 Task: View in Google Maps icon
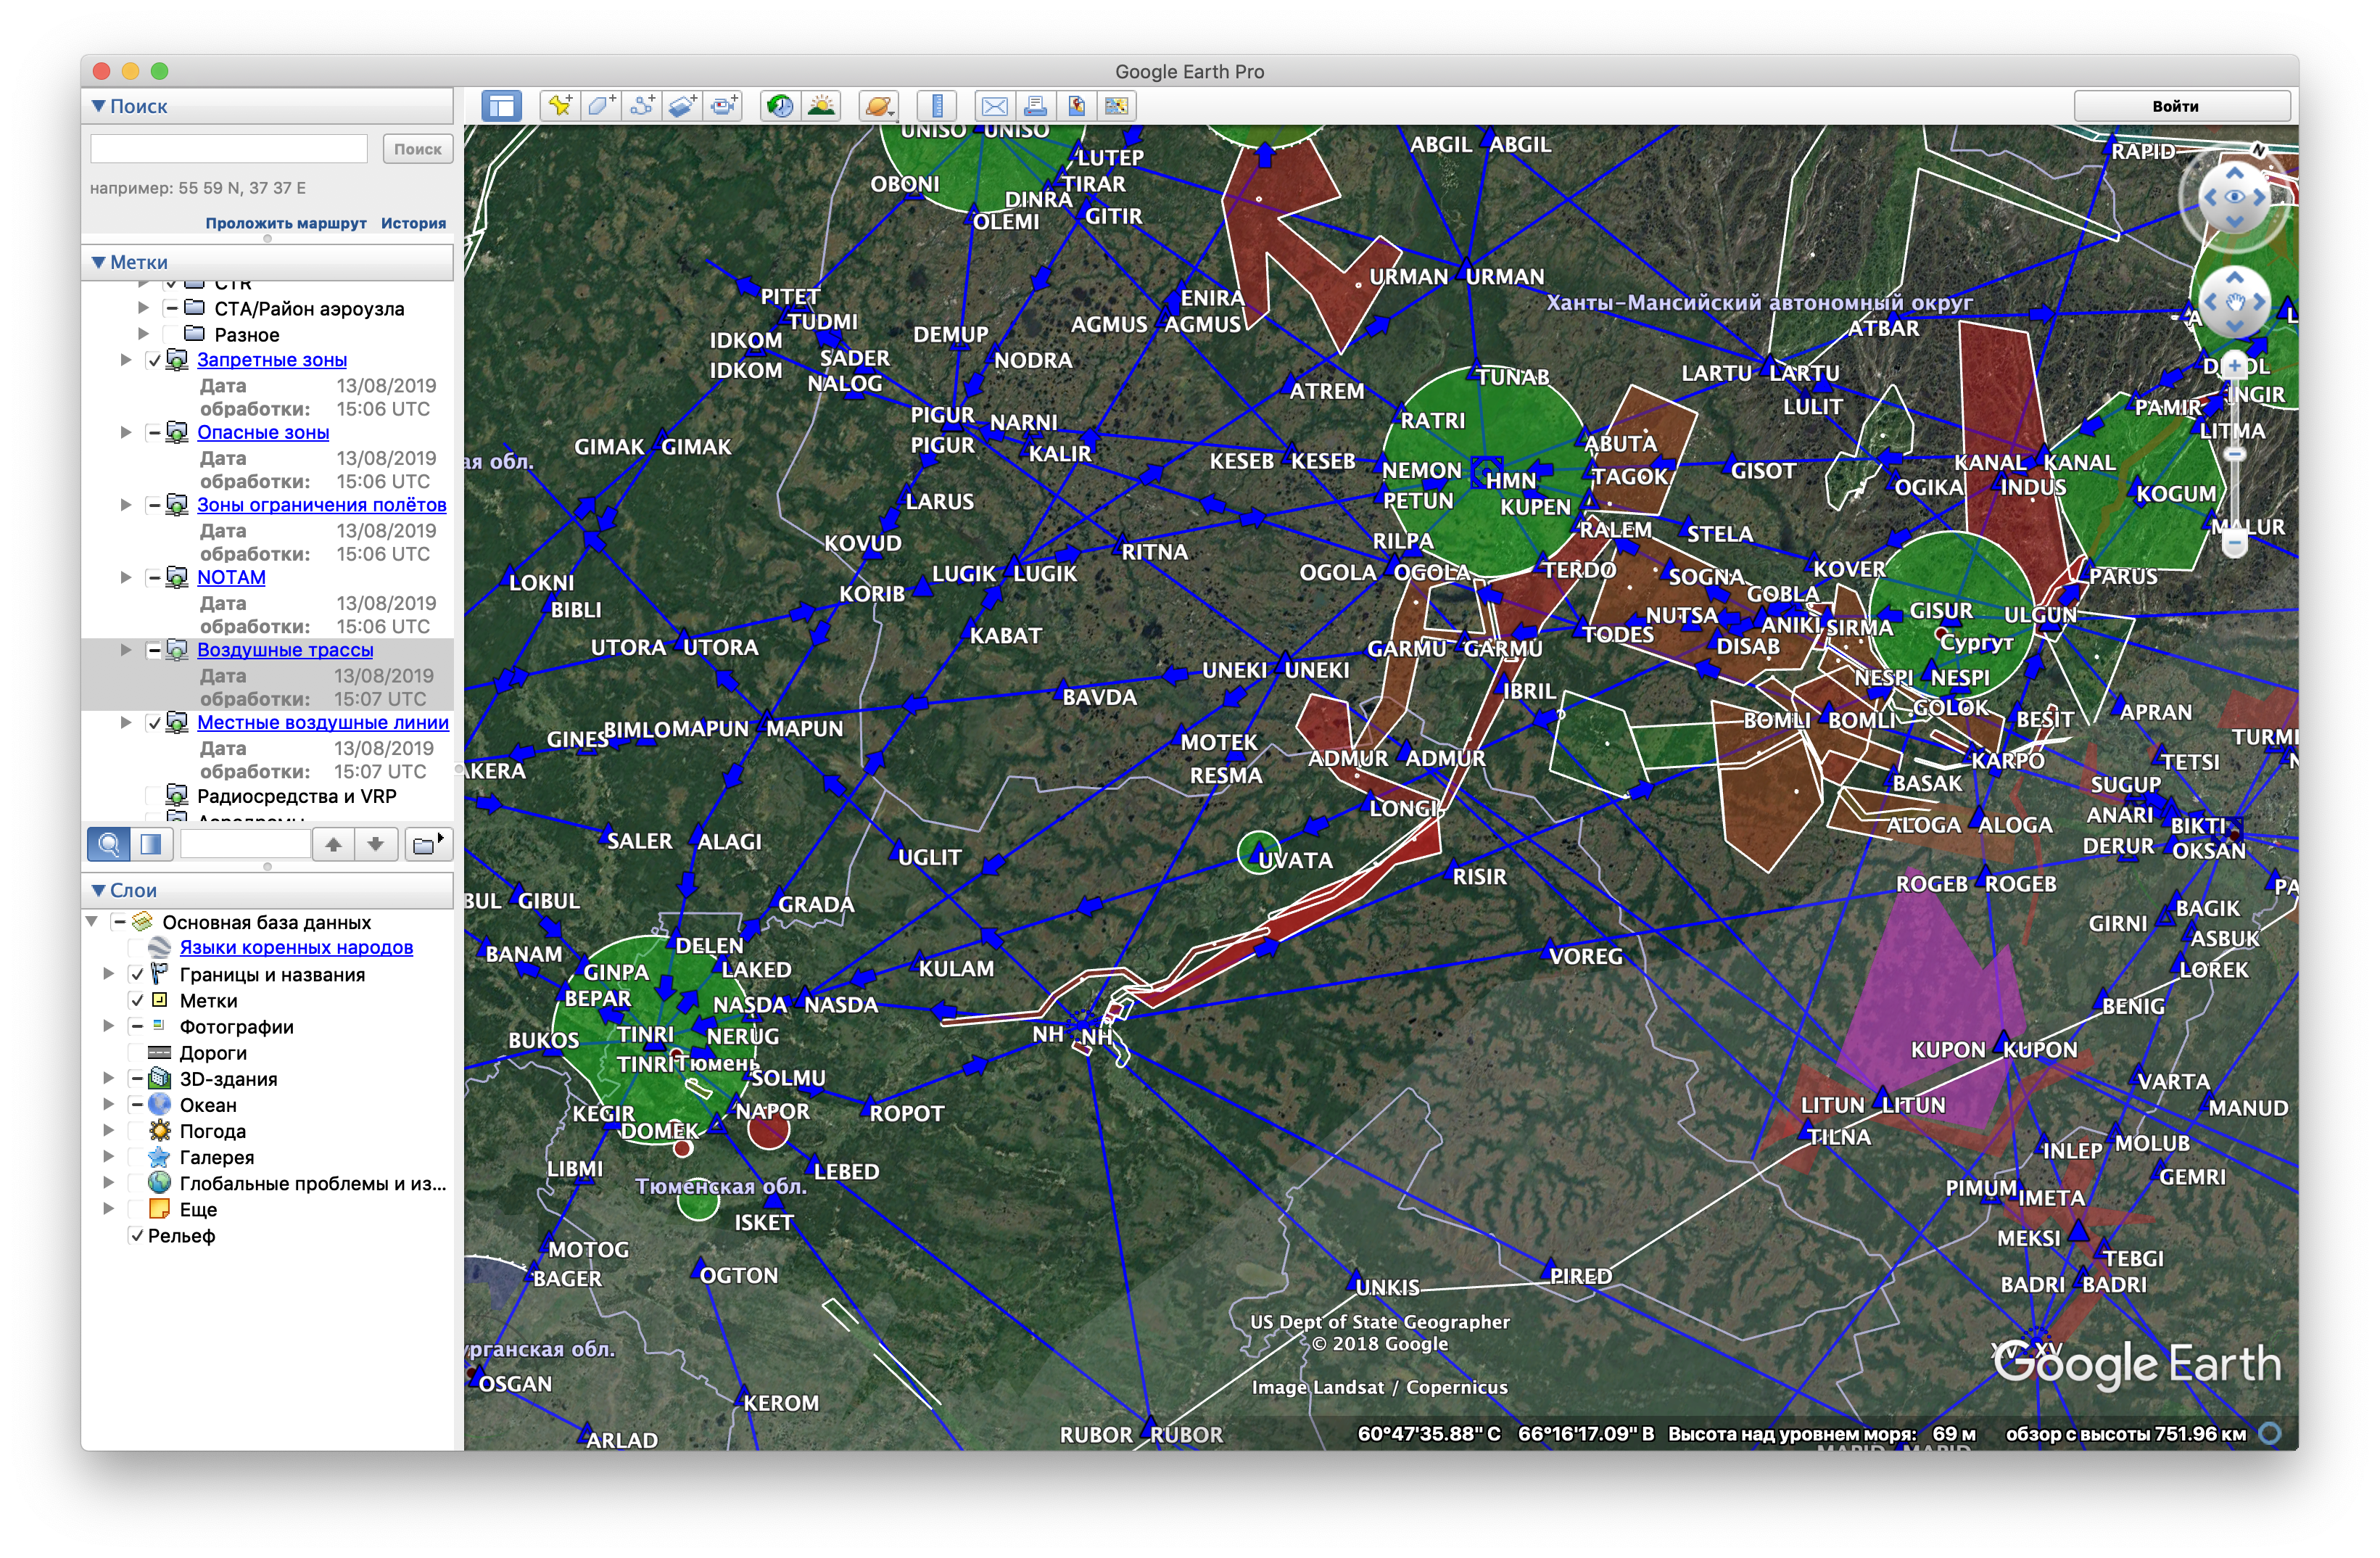1117,106
